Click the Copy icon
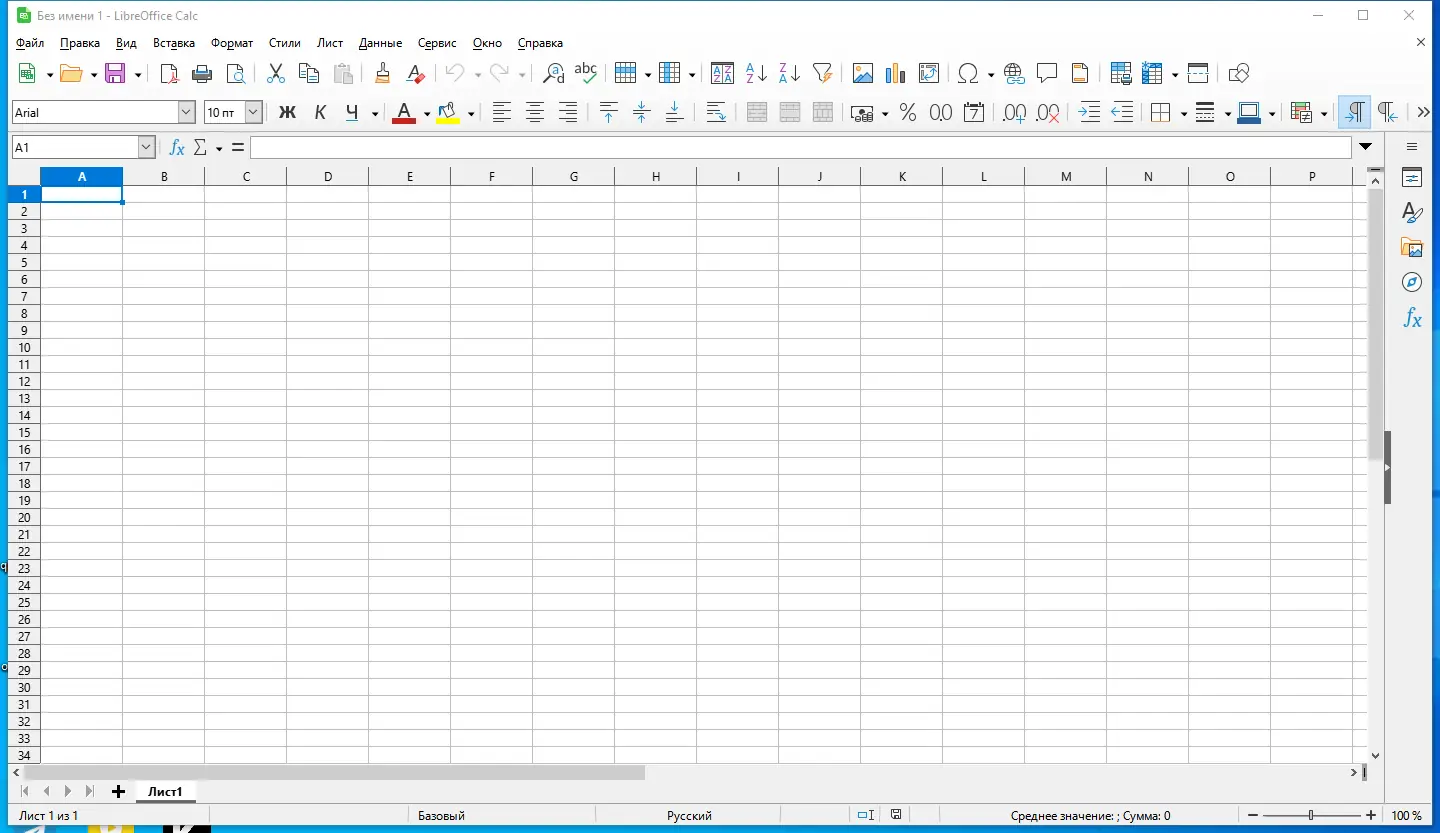 (x=309, y=73)
